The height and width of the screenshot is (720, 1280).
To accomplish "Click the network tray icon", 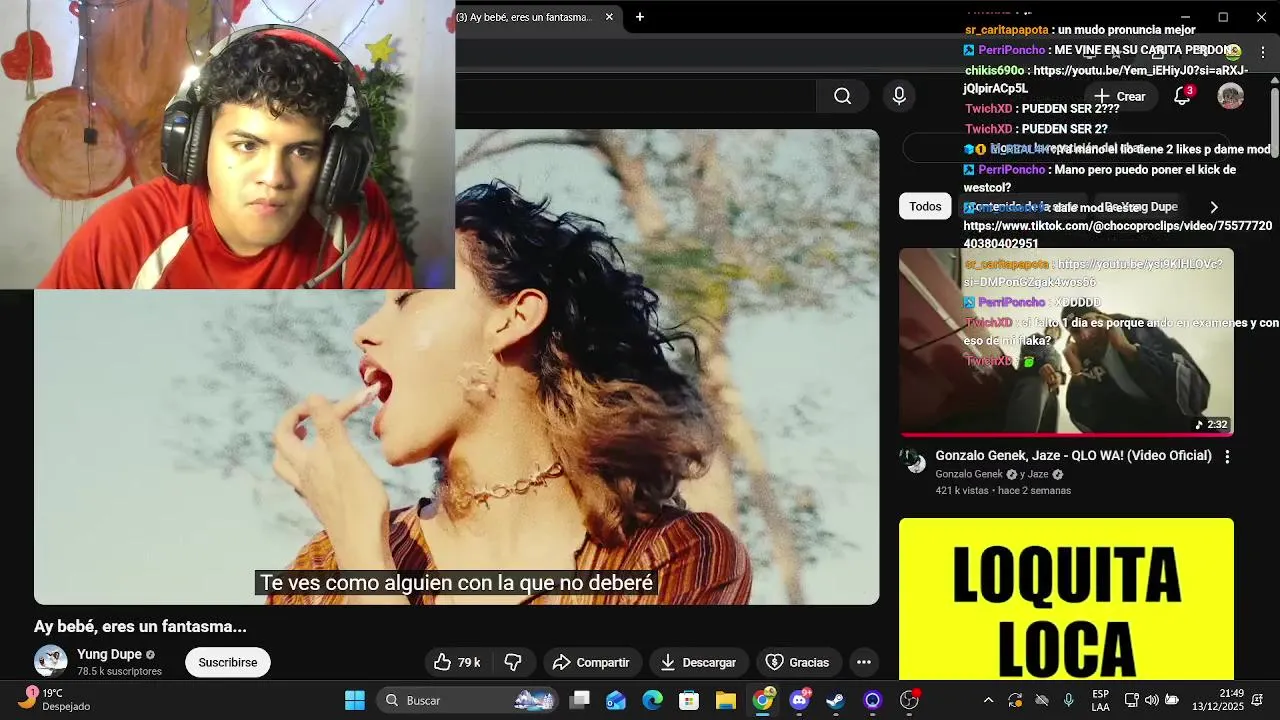I will [1132, 700].
